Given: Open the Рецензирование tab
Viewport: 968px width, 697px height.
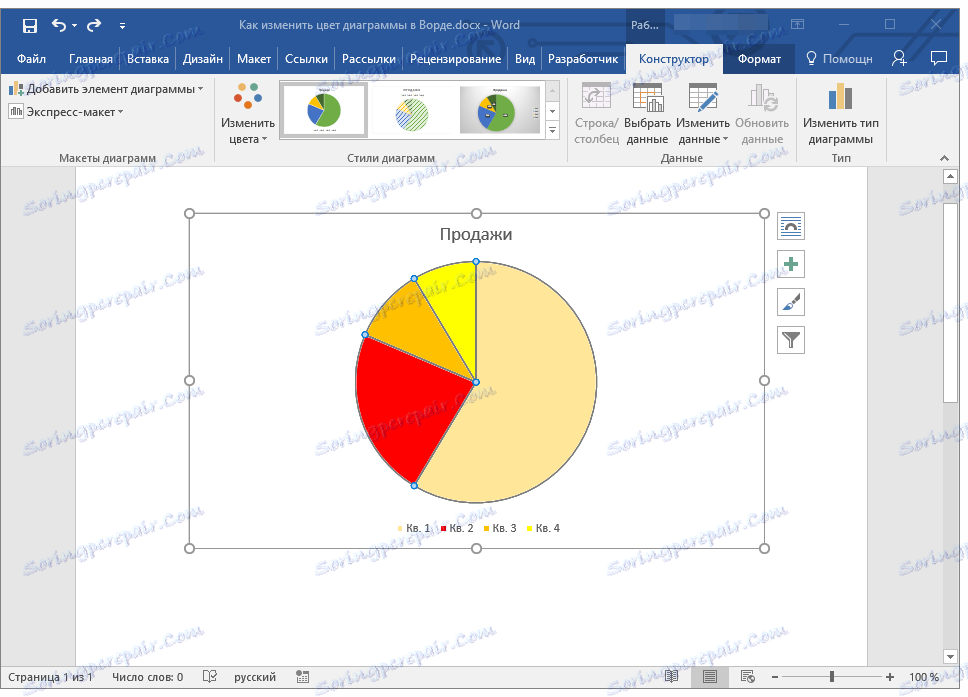Looking at the screenshot, I should point(455,59).
